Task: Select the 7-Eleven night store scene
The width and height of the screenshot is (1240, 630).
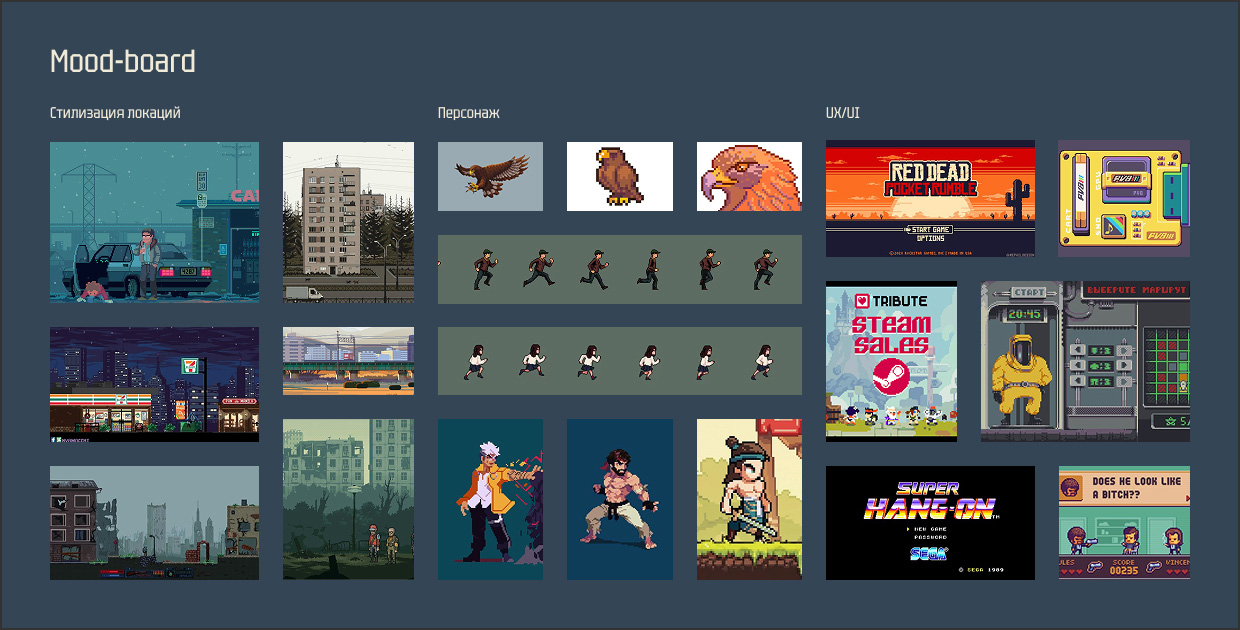Action: (154, 384)
